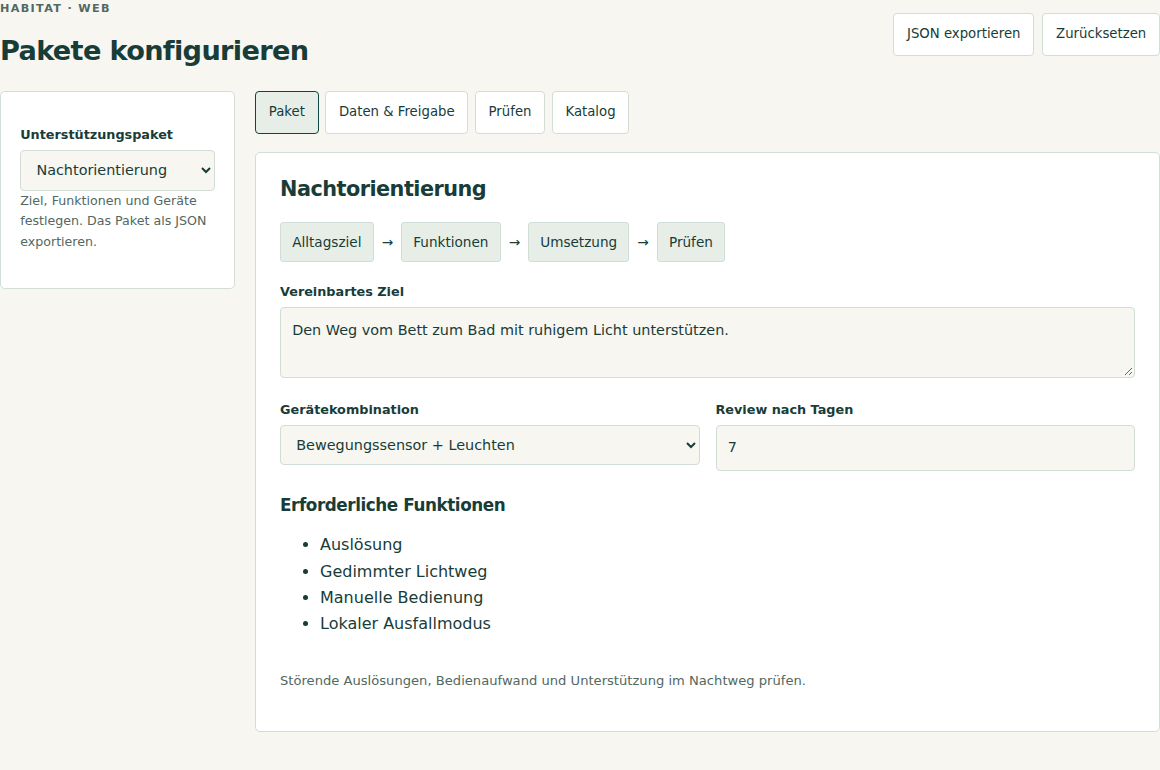Click the Erforderliche Funktionen heading
The width and height of the screenshot is (1160, 770).
coord(393,505)
